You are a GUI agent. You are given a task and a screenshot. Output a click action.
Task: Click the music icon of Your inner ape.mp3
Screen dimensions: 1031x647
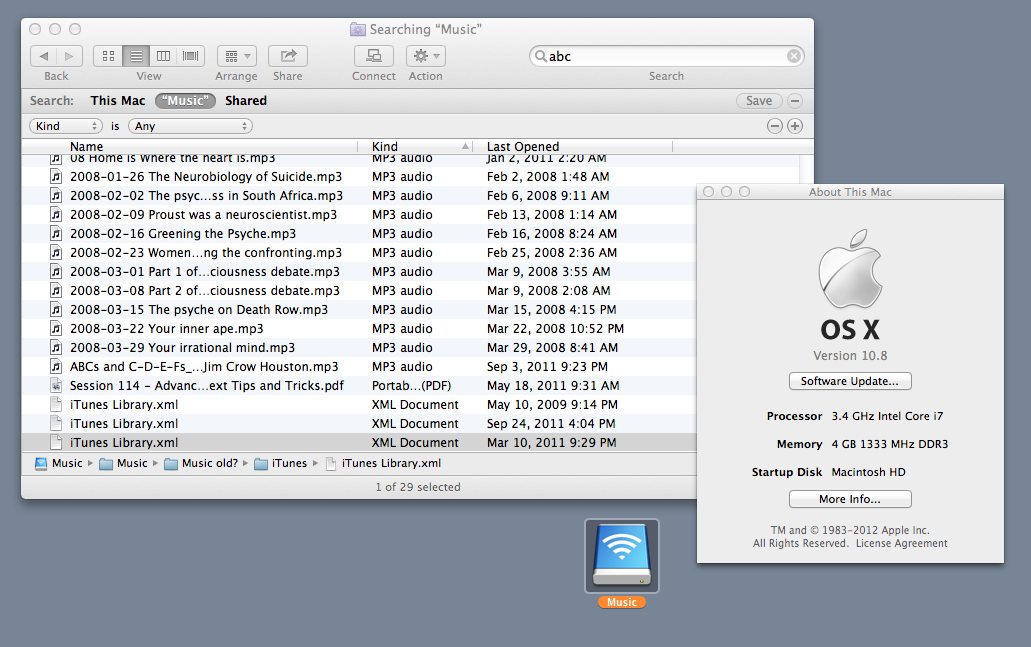tap(57, 329)
